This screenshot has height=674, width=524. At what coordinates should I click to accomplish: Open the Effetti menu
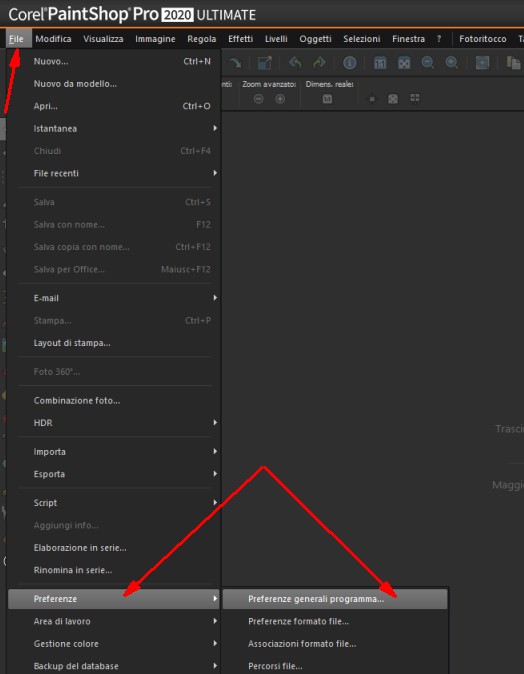[x=240, y=39]
